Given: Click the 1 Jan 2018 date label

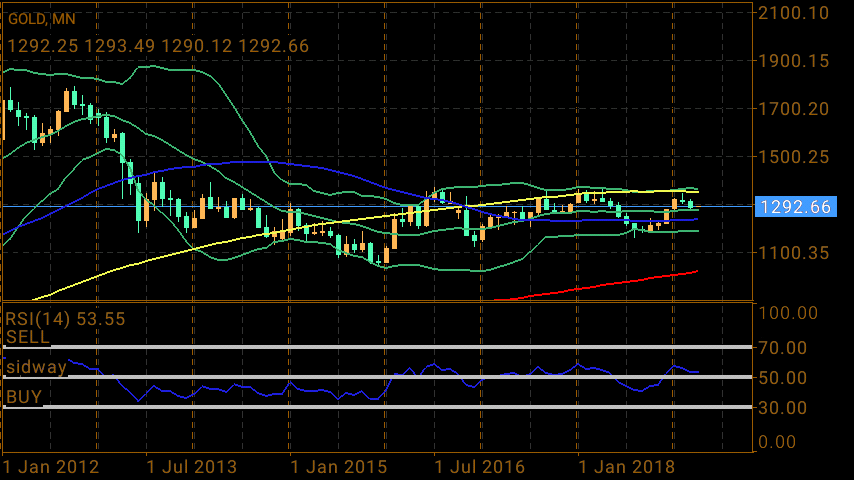Looking at the screenshot, I should [626, 467].
